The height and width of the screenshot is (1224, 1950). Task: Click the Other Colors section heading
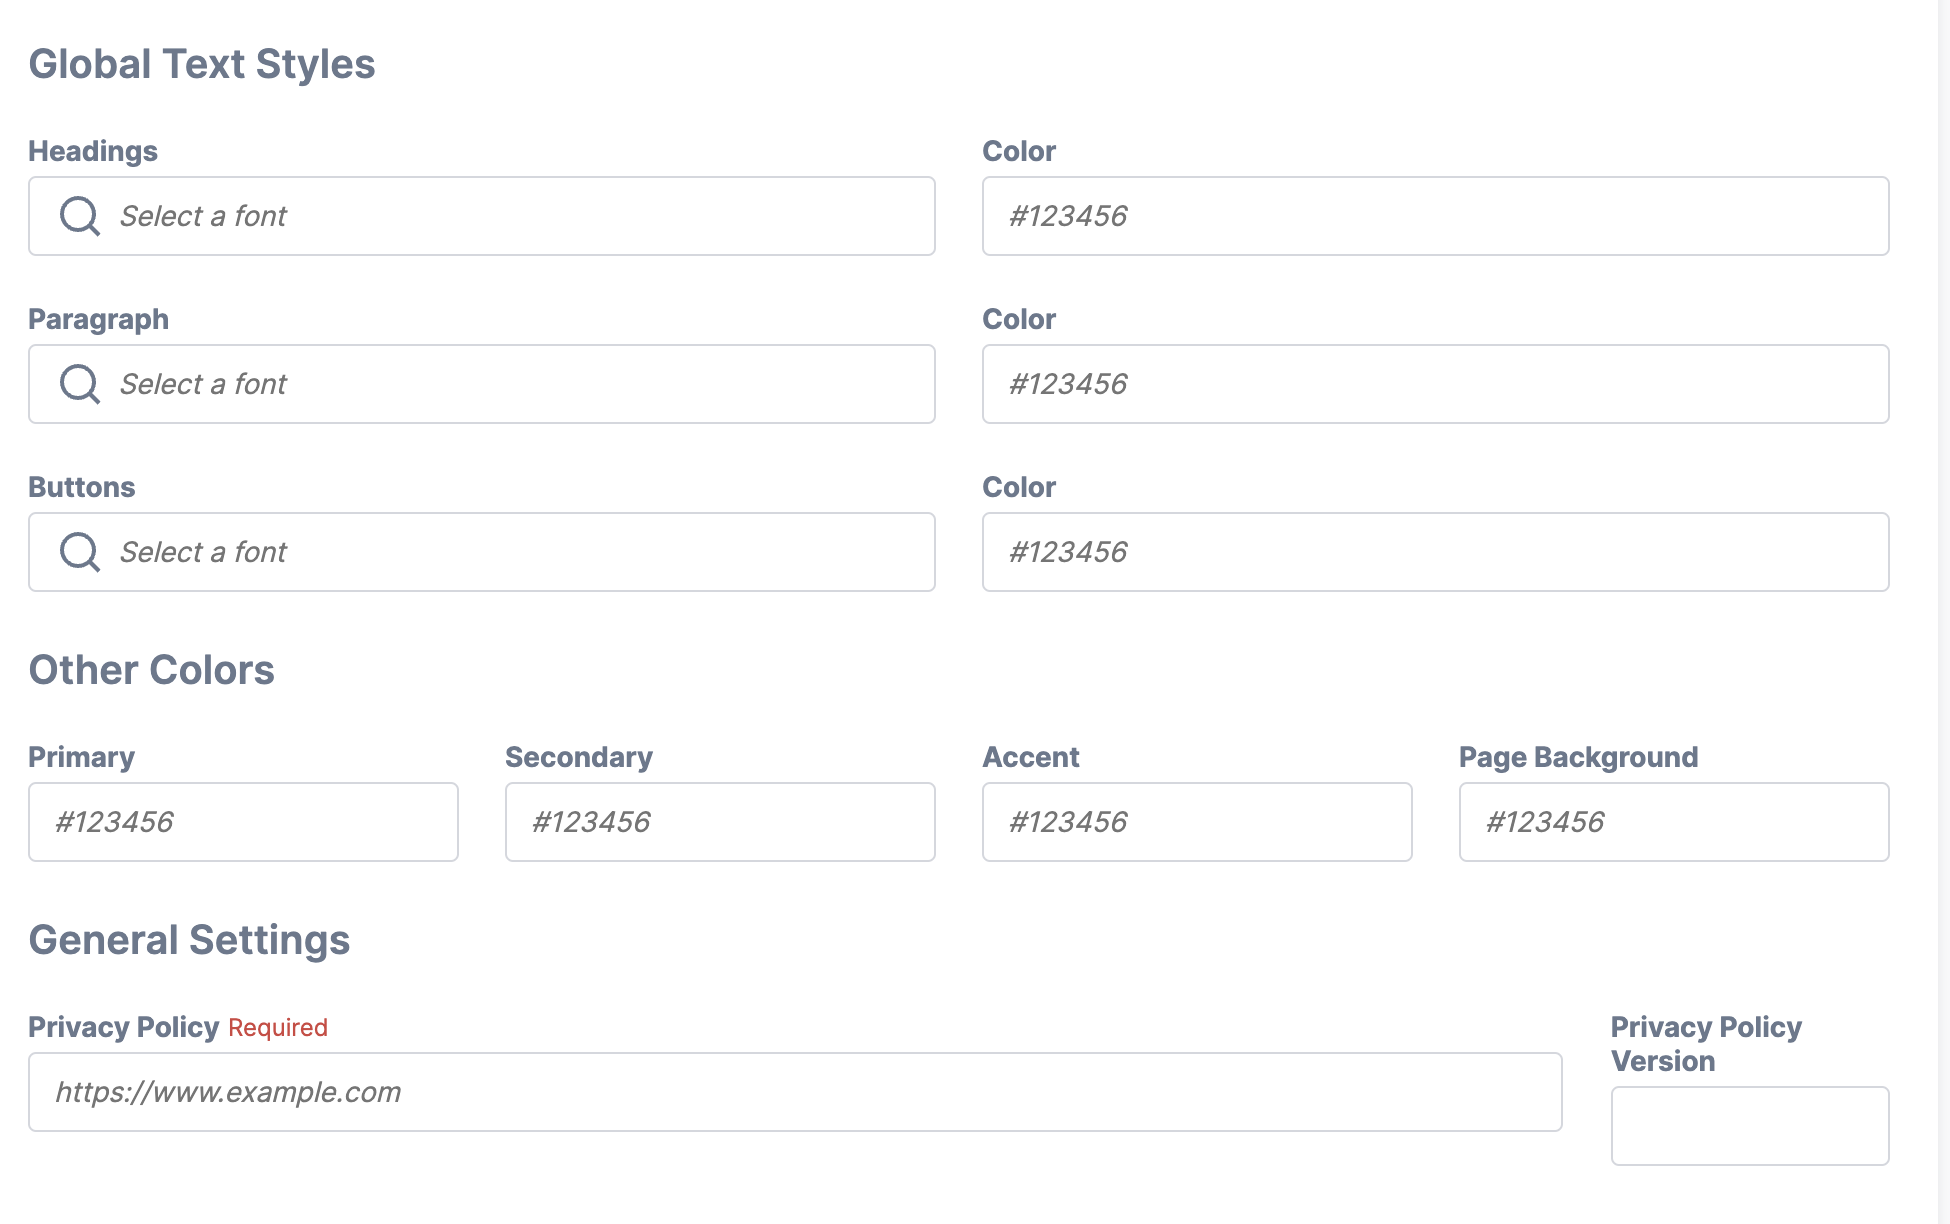pyautogui.click(x=152, y=670)
